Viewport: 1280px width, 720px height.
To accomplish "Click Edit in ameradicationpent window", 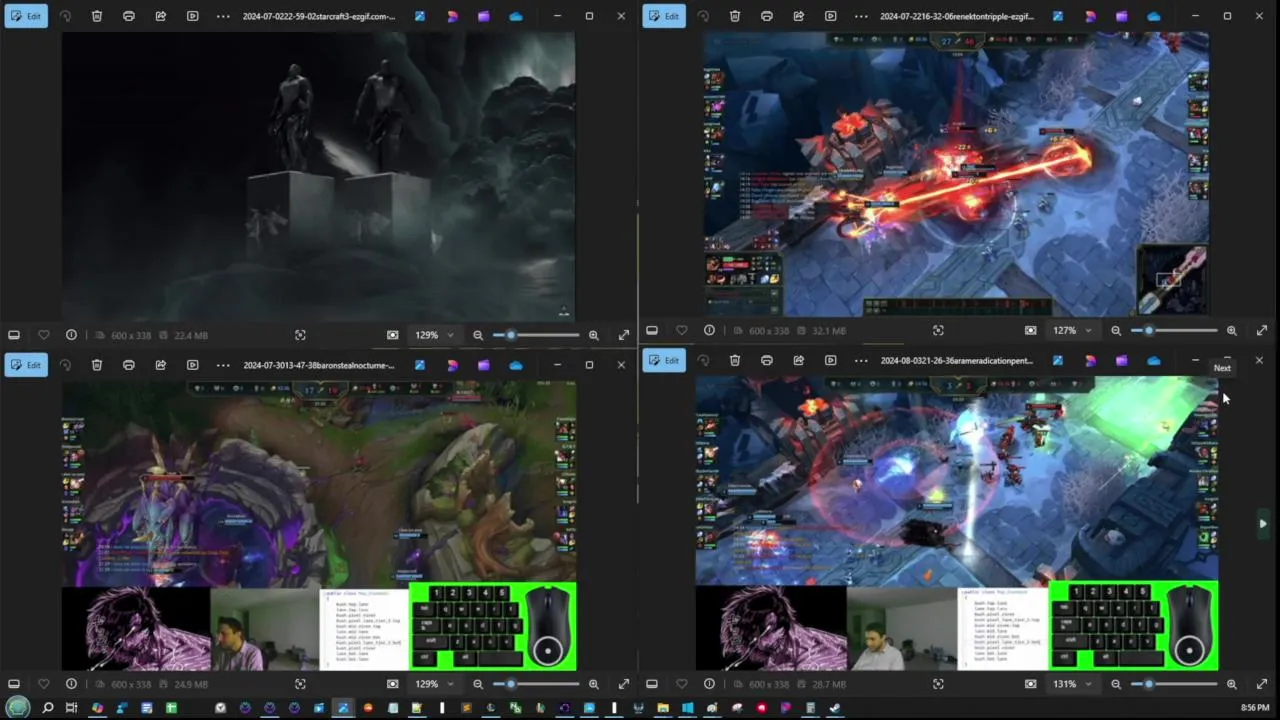I will click(x=664, y=360).
